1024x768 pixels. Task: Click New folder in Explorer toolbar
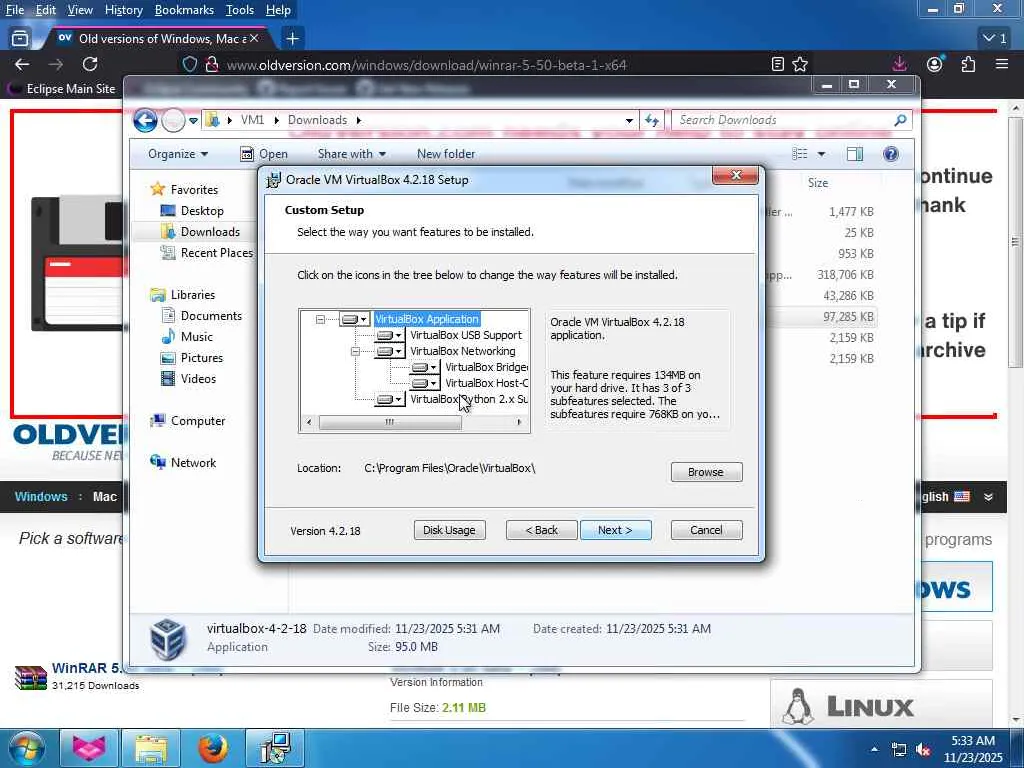[446, 154]
